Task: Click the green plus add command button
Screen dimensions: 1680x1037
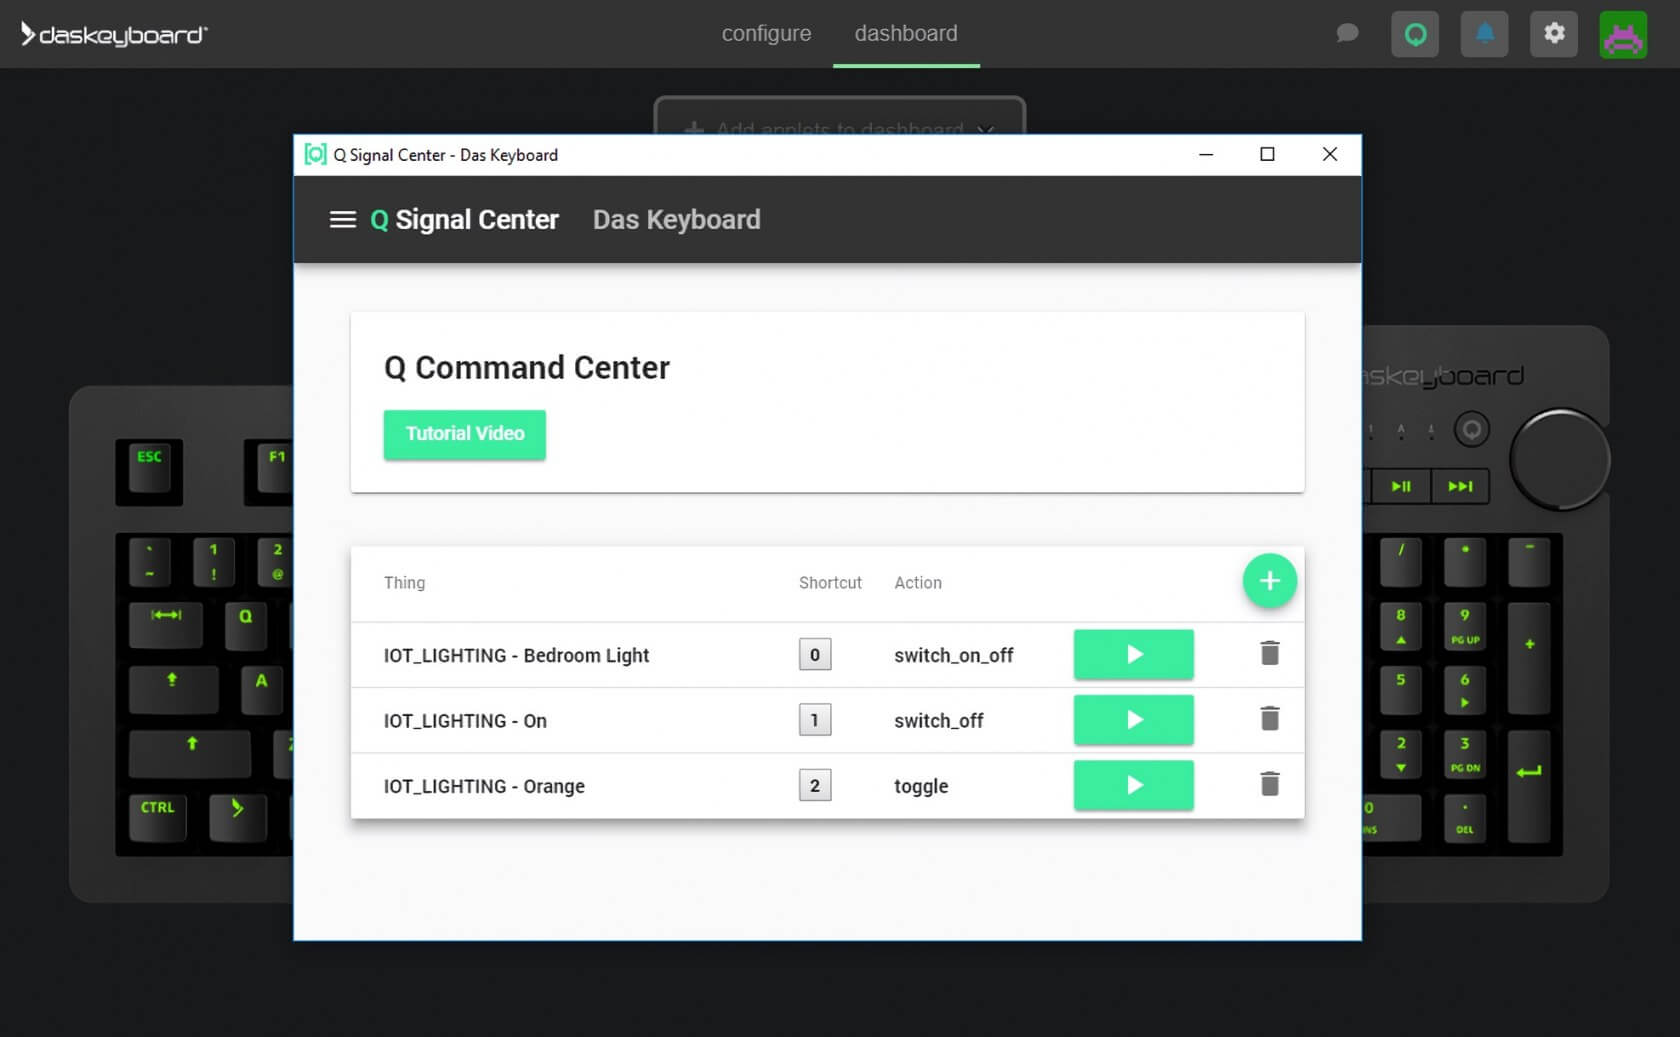Action: pyautogui.click(x=1269, y=581)
